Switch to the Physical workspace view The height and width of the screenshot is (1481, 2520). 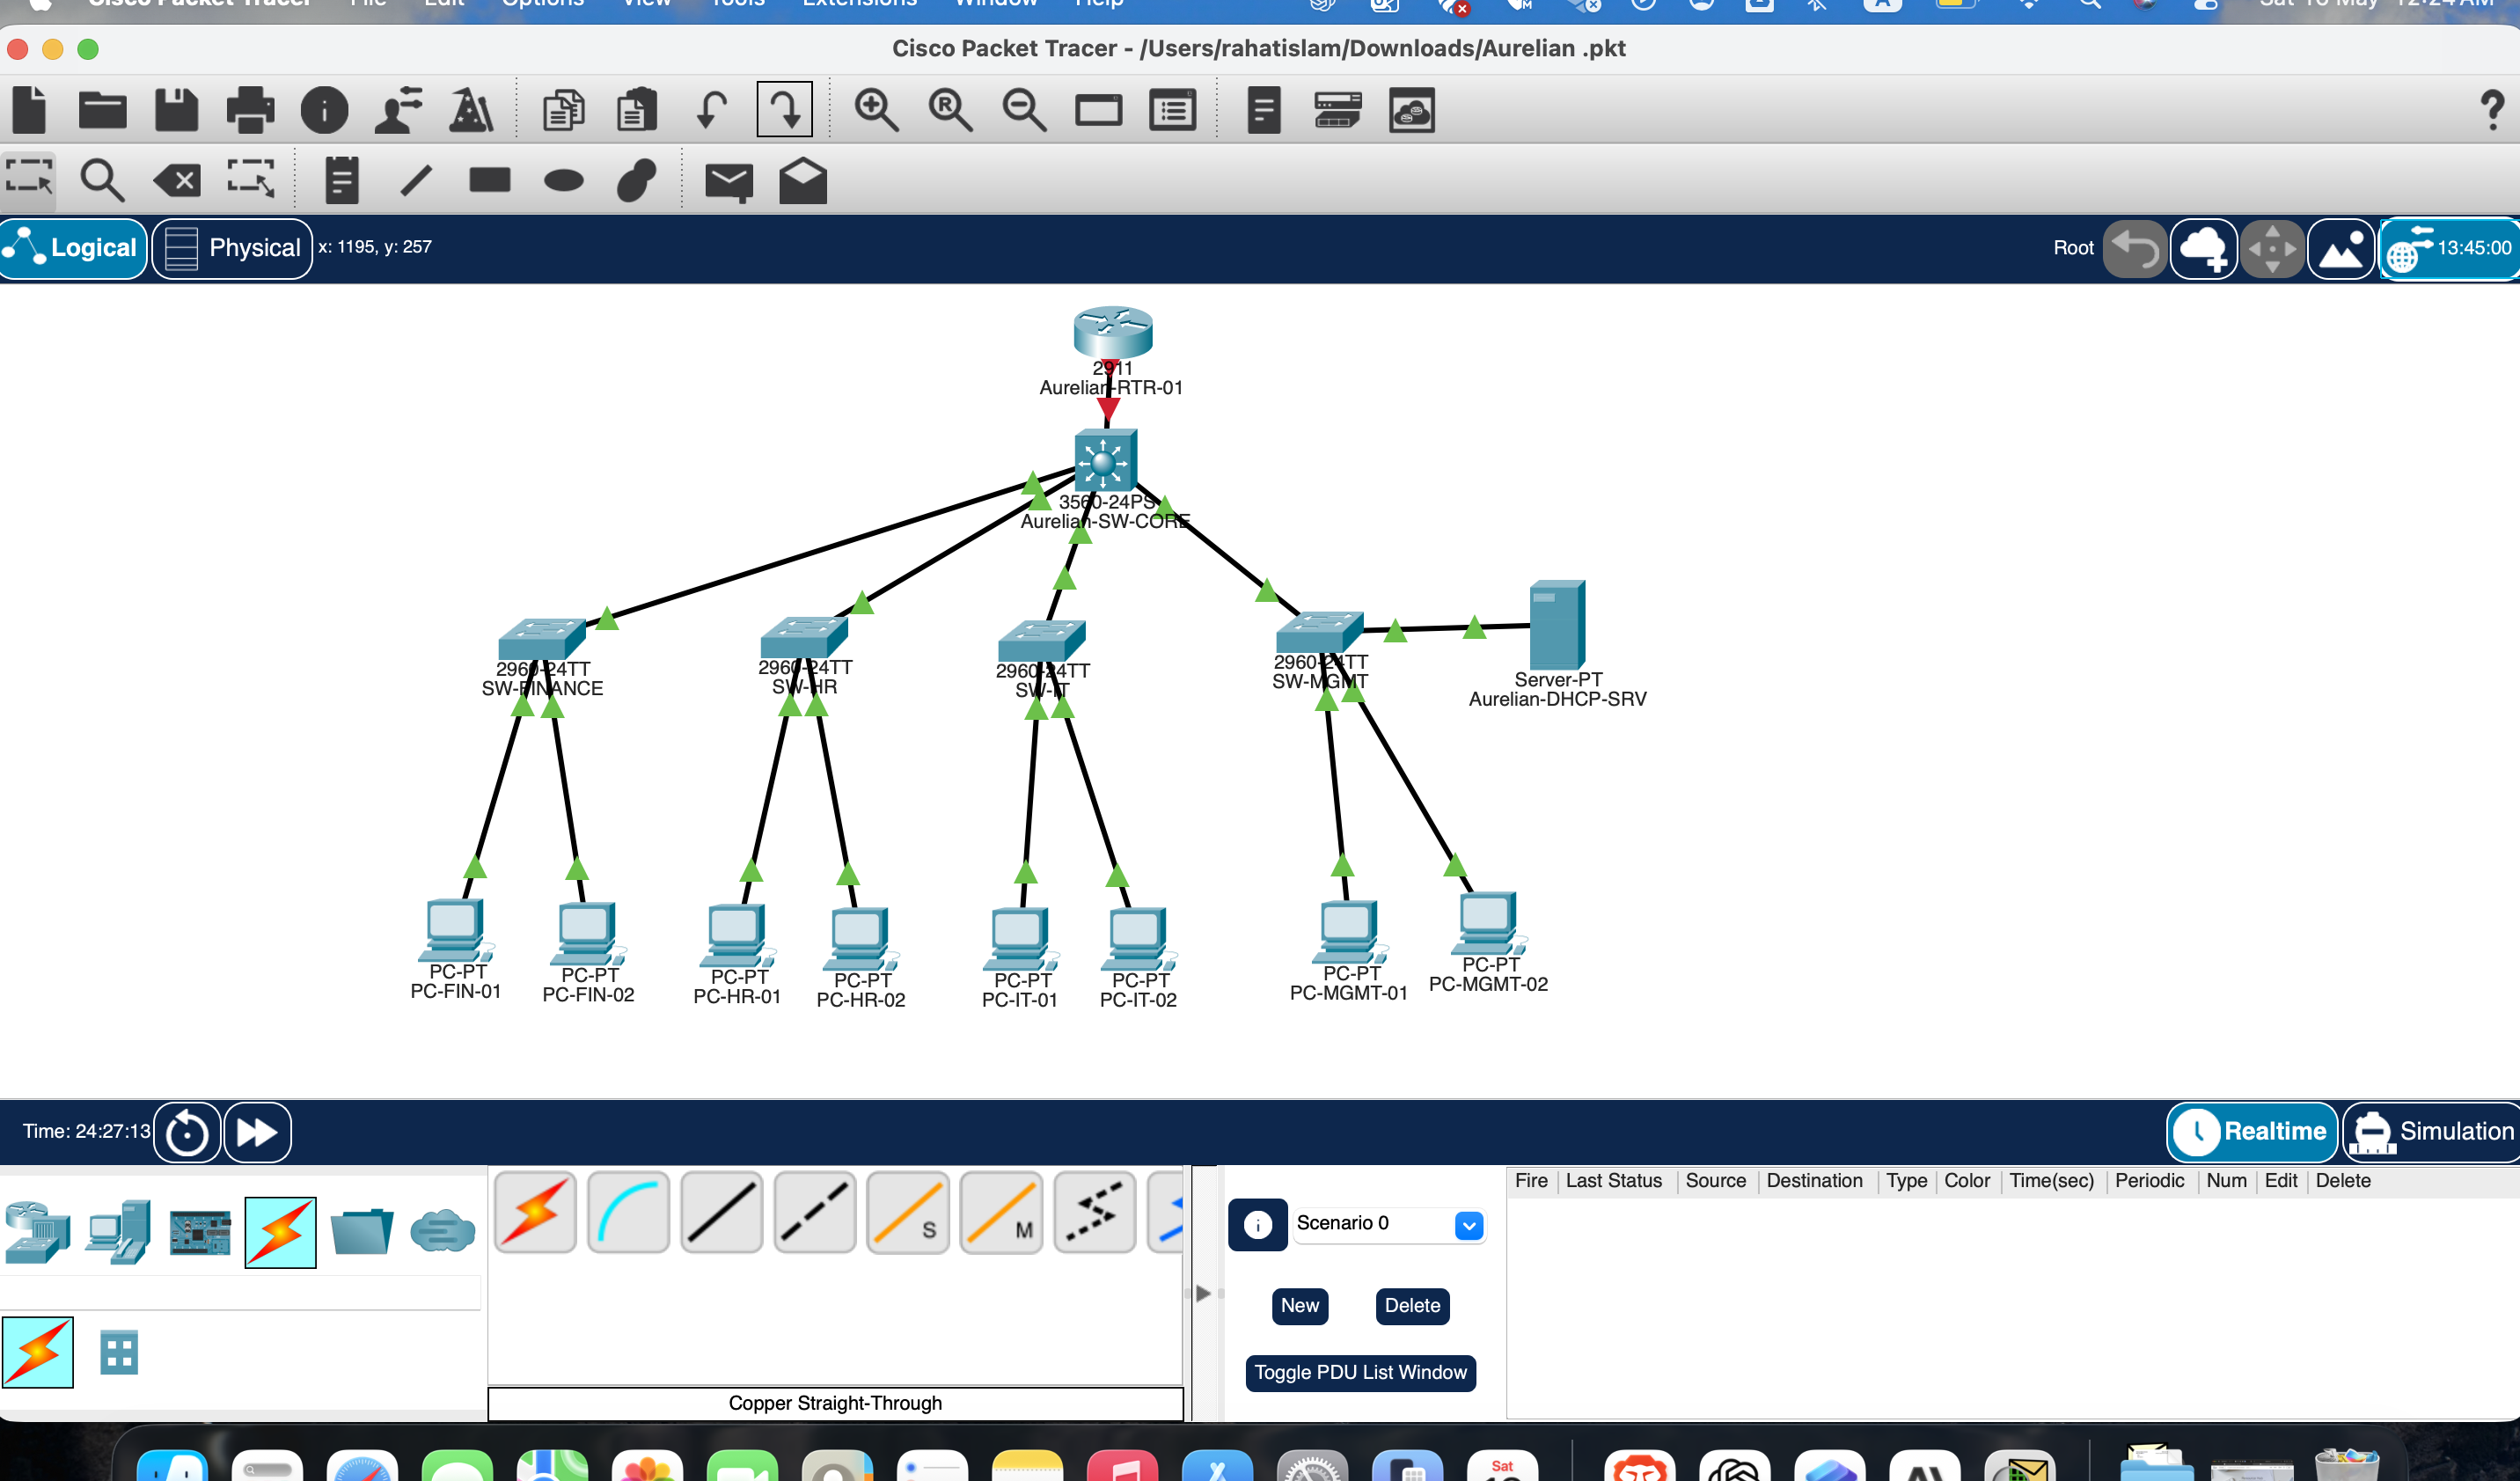pos(232,248)
